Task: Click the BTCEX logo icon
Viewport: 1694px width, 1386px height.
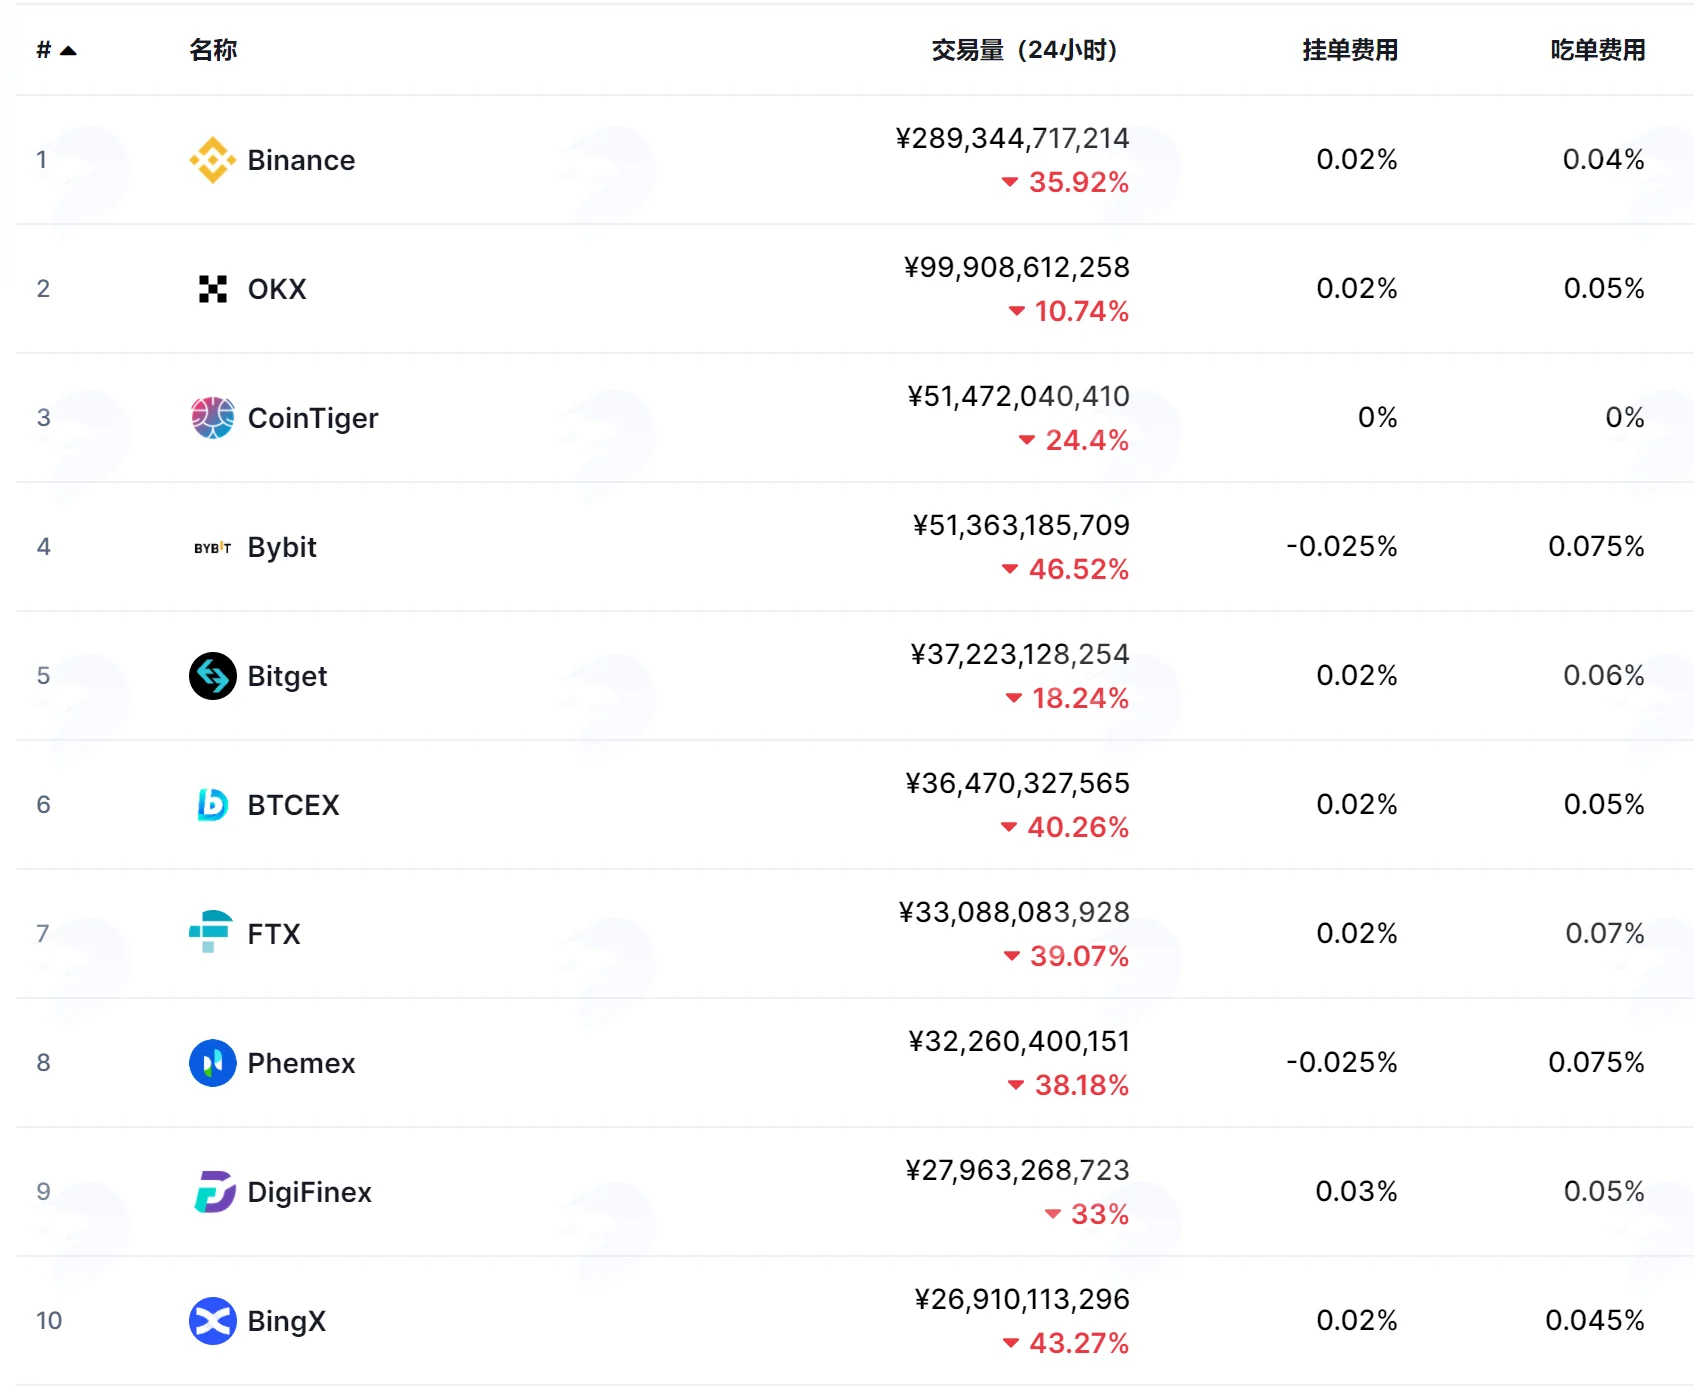Action: (x=212, y=805)
